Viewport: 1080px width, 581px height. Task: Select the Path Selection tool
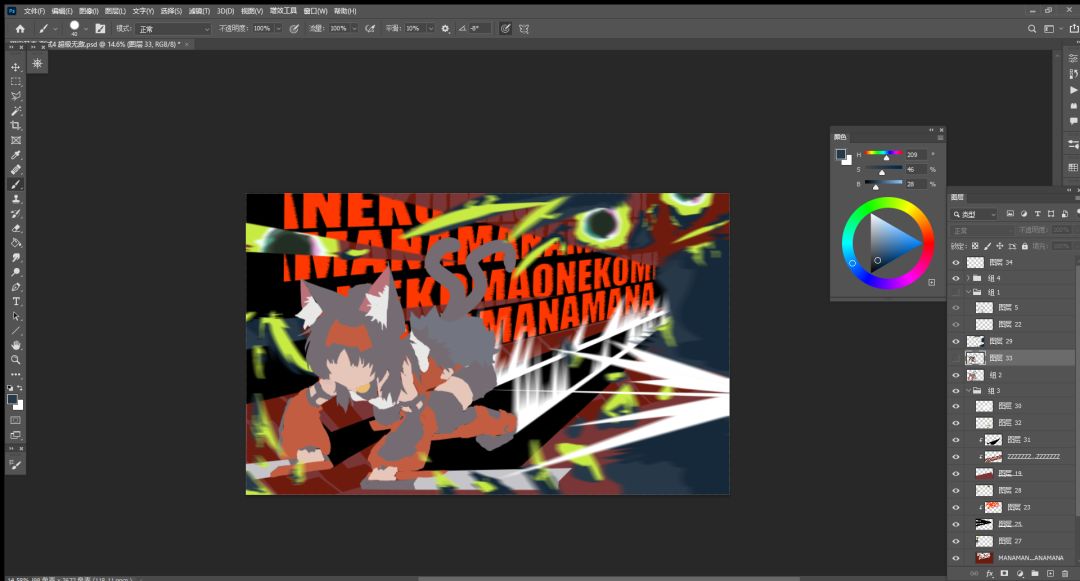[x=16, y=316]
